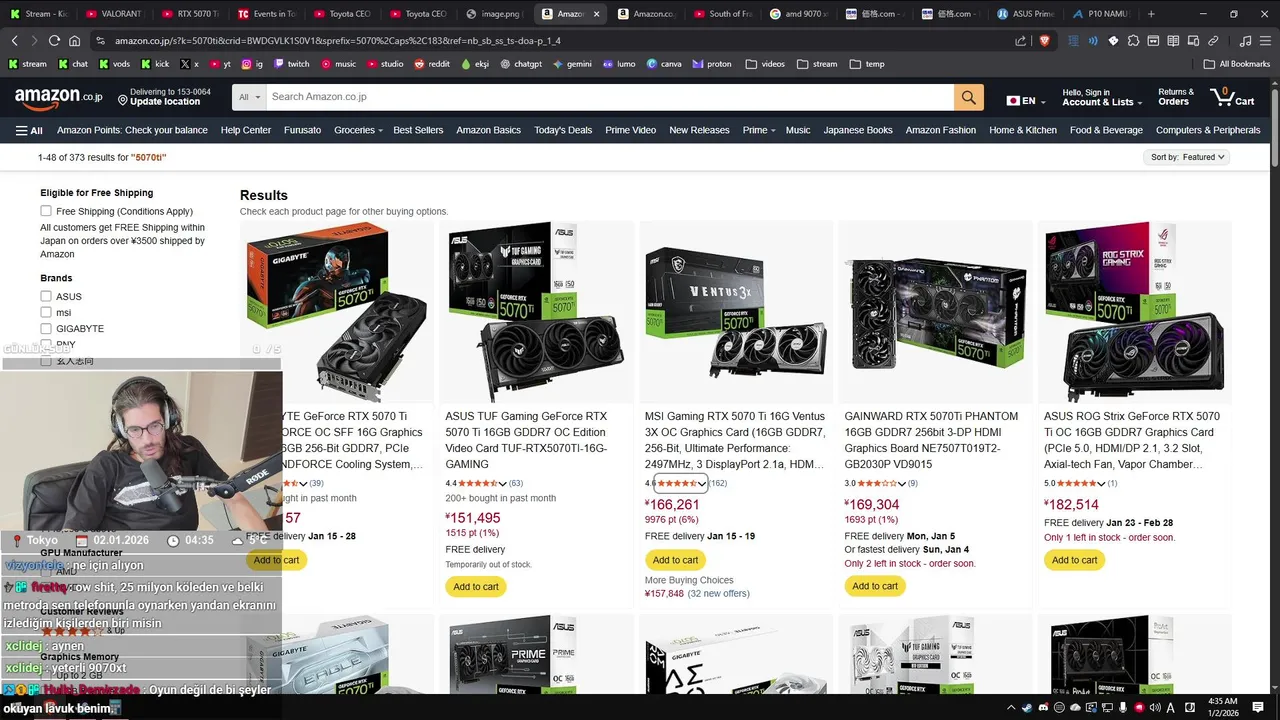The height and width of the screenshot is (720, 1280).
Task: Open Today's Deals nav item
Action: tap(563, 130)
